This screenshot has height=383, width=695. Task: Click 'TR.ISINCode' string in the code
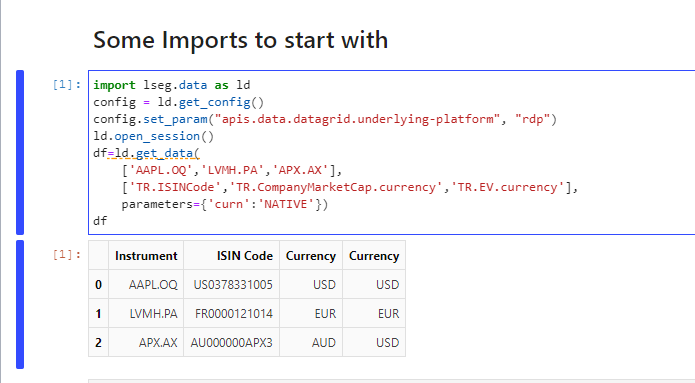coord(176,188)
